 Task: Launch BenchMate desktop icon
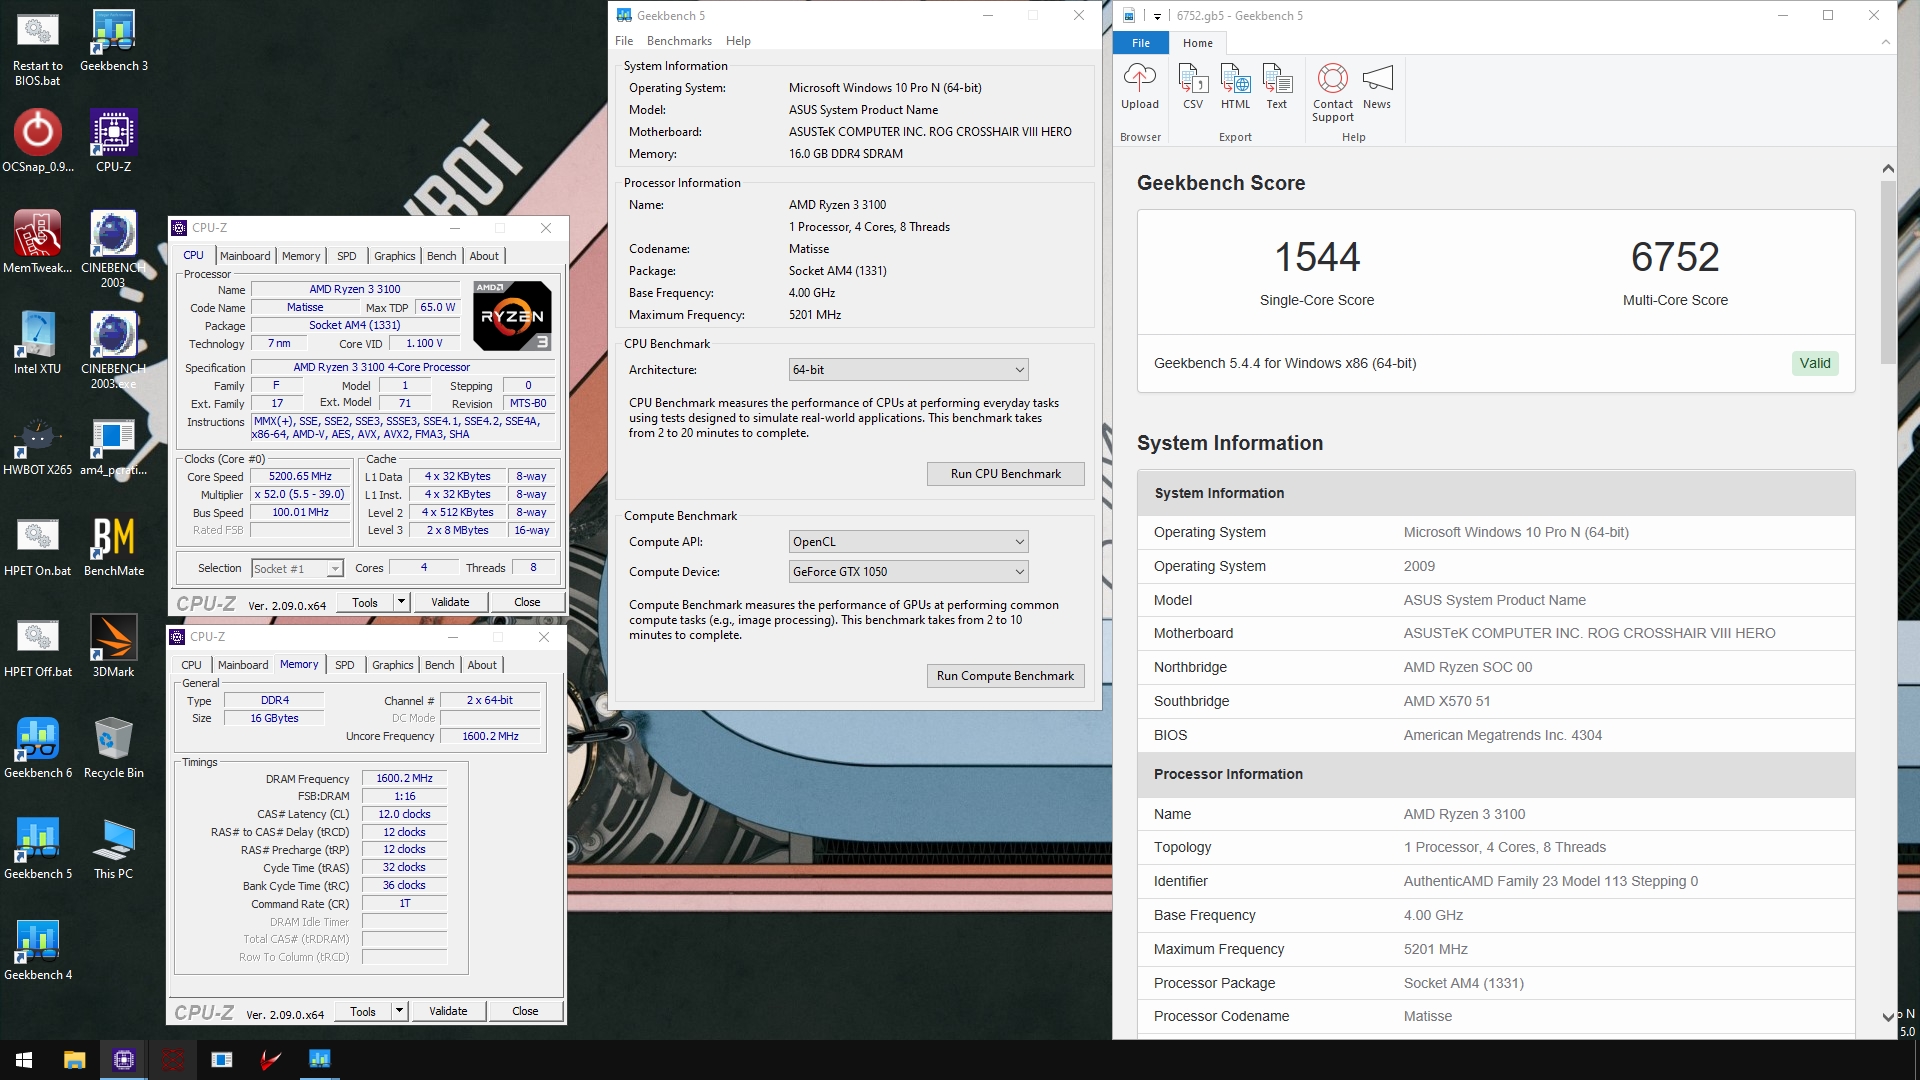pyautogui.click(x=114, y=545)
